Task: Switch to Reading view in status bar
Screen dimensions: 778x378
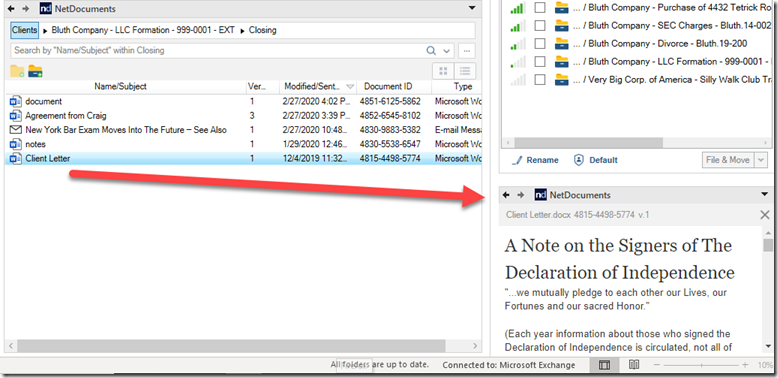Action: 634,365
